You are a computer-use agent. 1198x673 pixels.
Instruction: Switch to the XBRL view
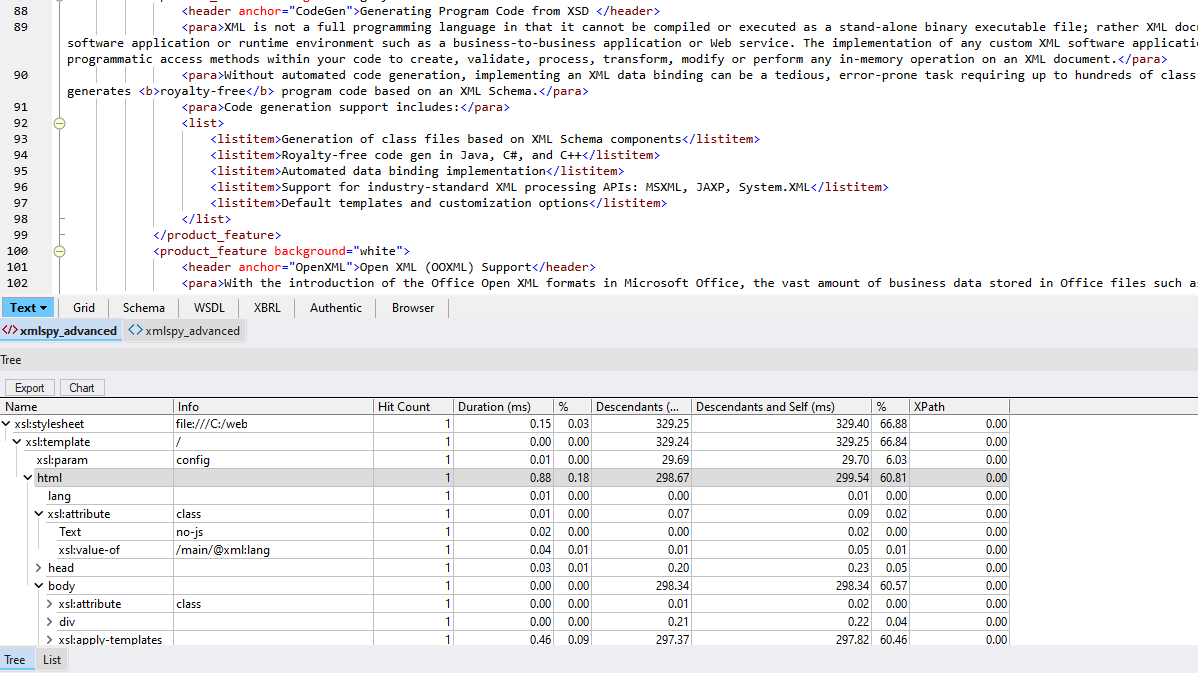tap(267, 308)
